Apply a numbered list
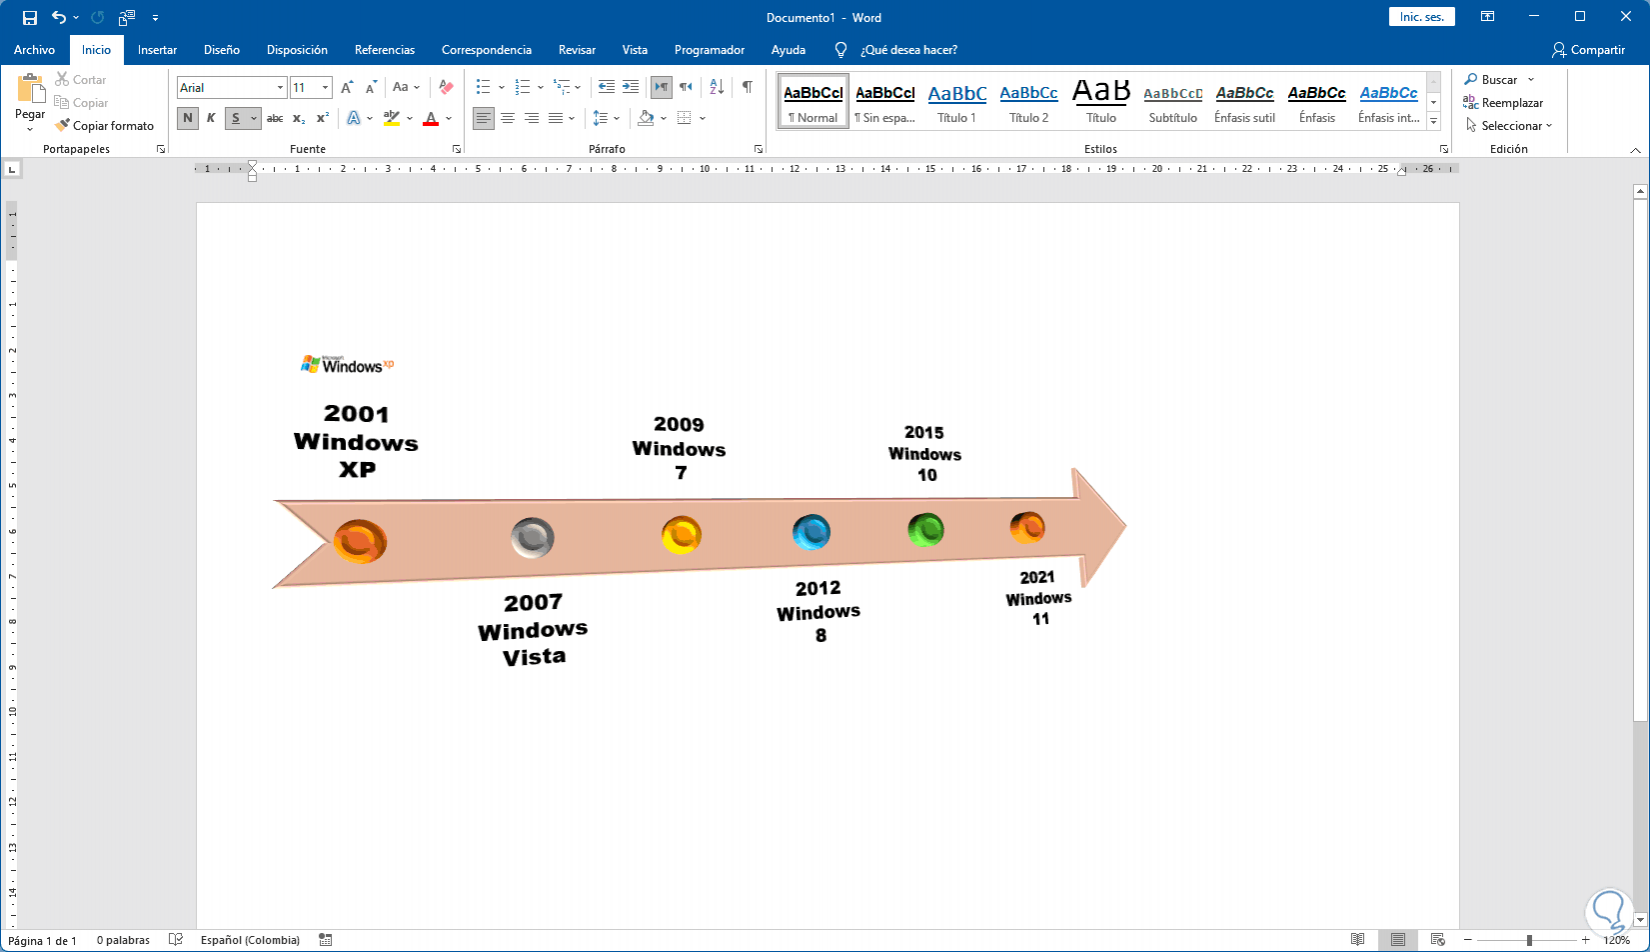This screenshot has width=1650, height=952. coord(522,88)
